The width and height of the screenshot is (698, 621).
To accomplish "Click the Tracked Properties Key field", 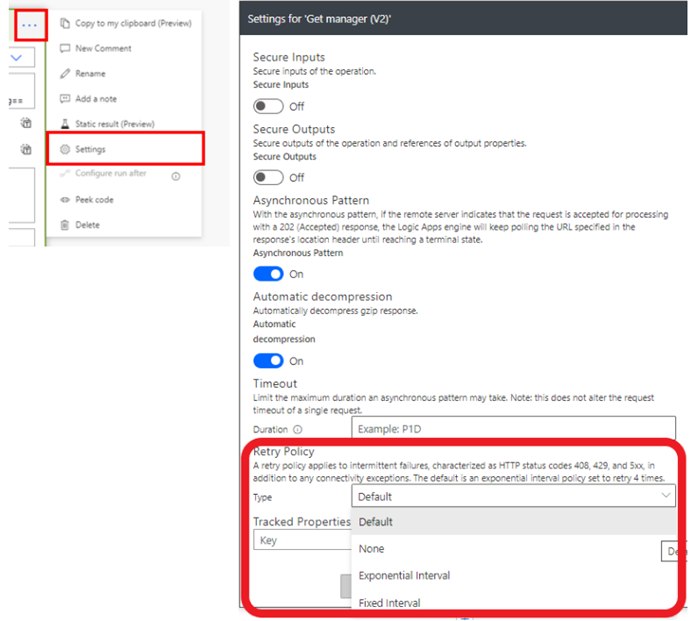I will pos(301,541).
